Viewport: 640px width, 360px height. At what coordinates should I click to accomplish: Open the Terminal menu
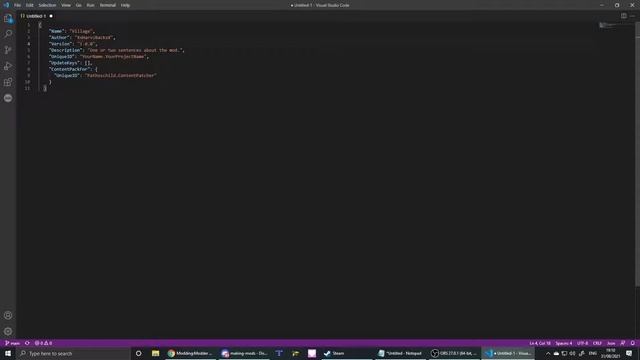click(108, 5)
